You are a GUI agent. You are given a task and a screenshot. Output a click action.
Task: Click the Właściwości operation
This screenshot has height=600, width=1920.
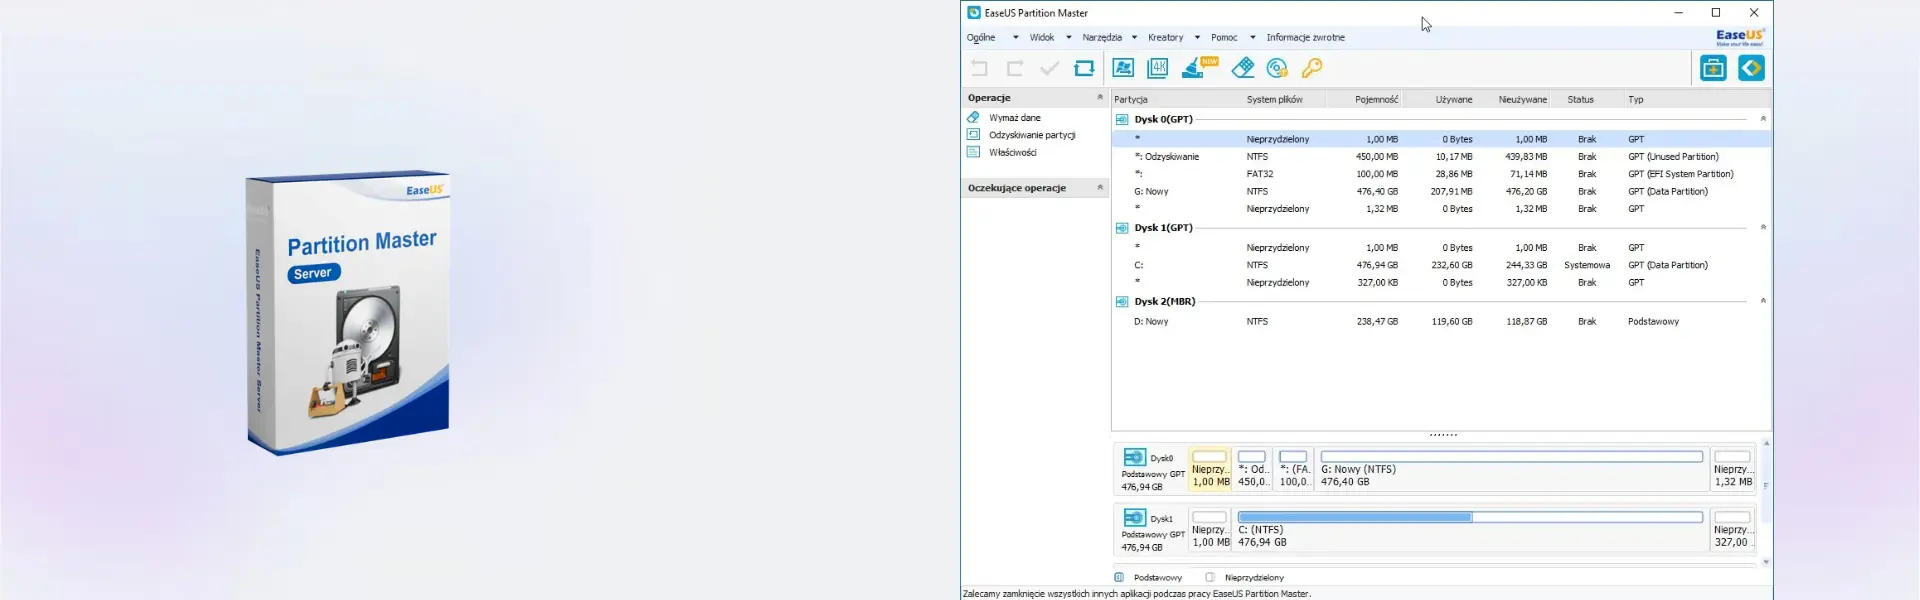pos(1013,153)
